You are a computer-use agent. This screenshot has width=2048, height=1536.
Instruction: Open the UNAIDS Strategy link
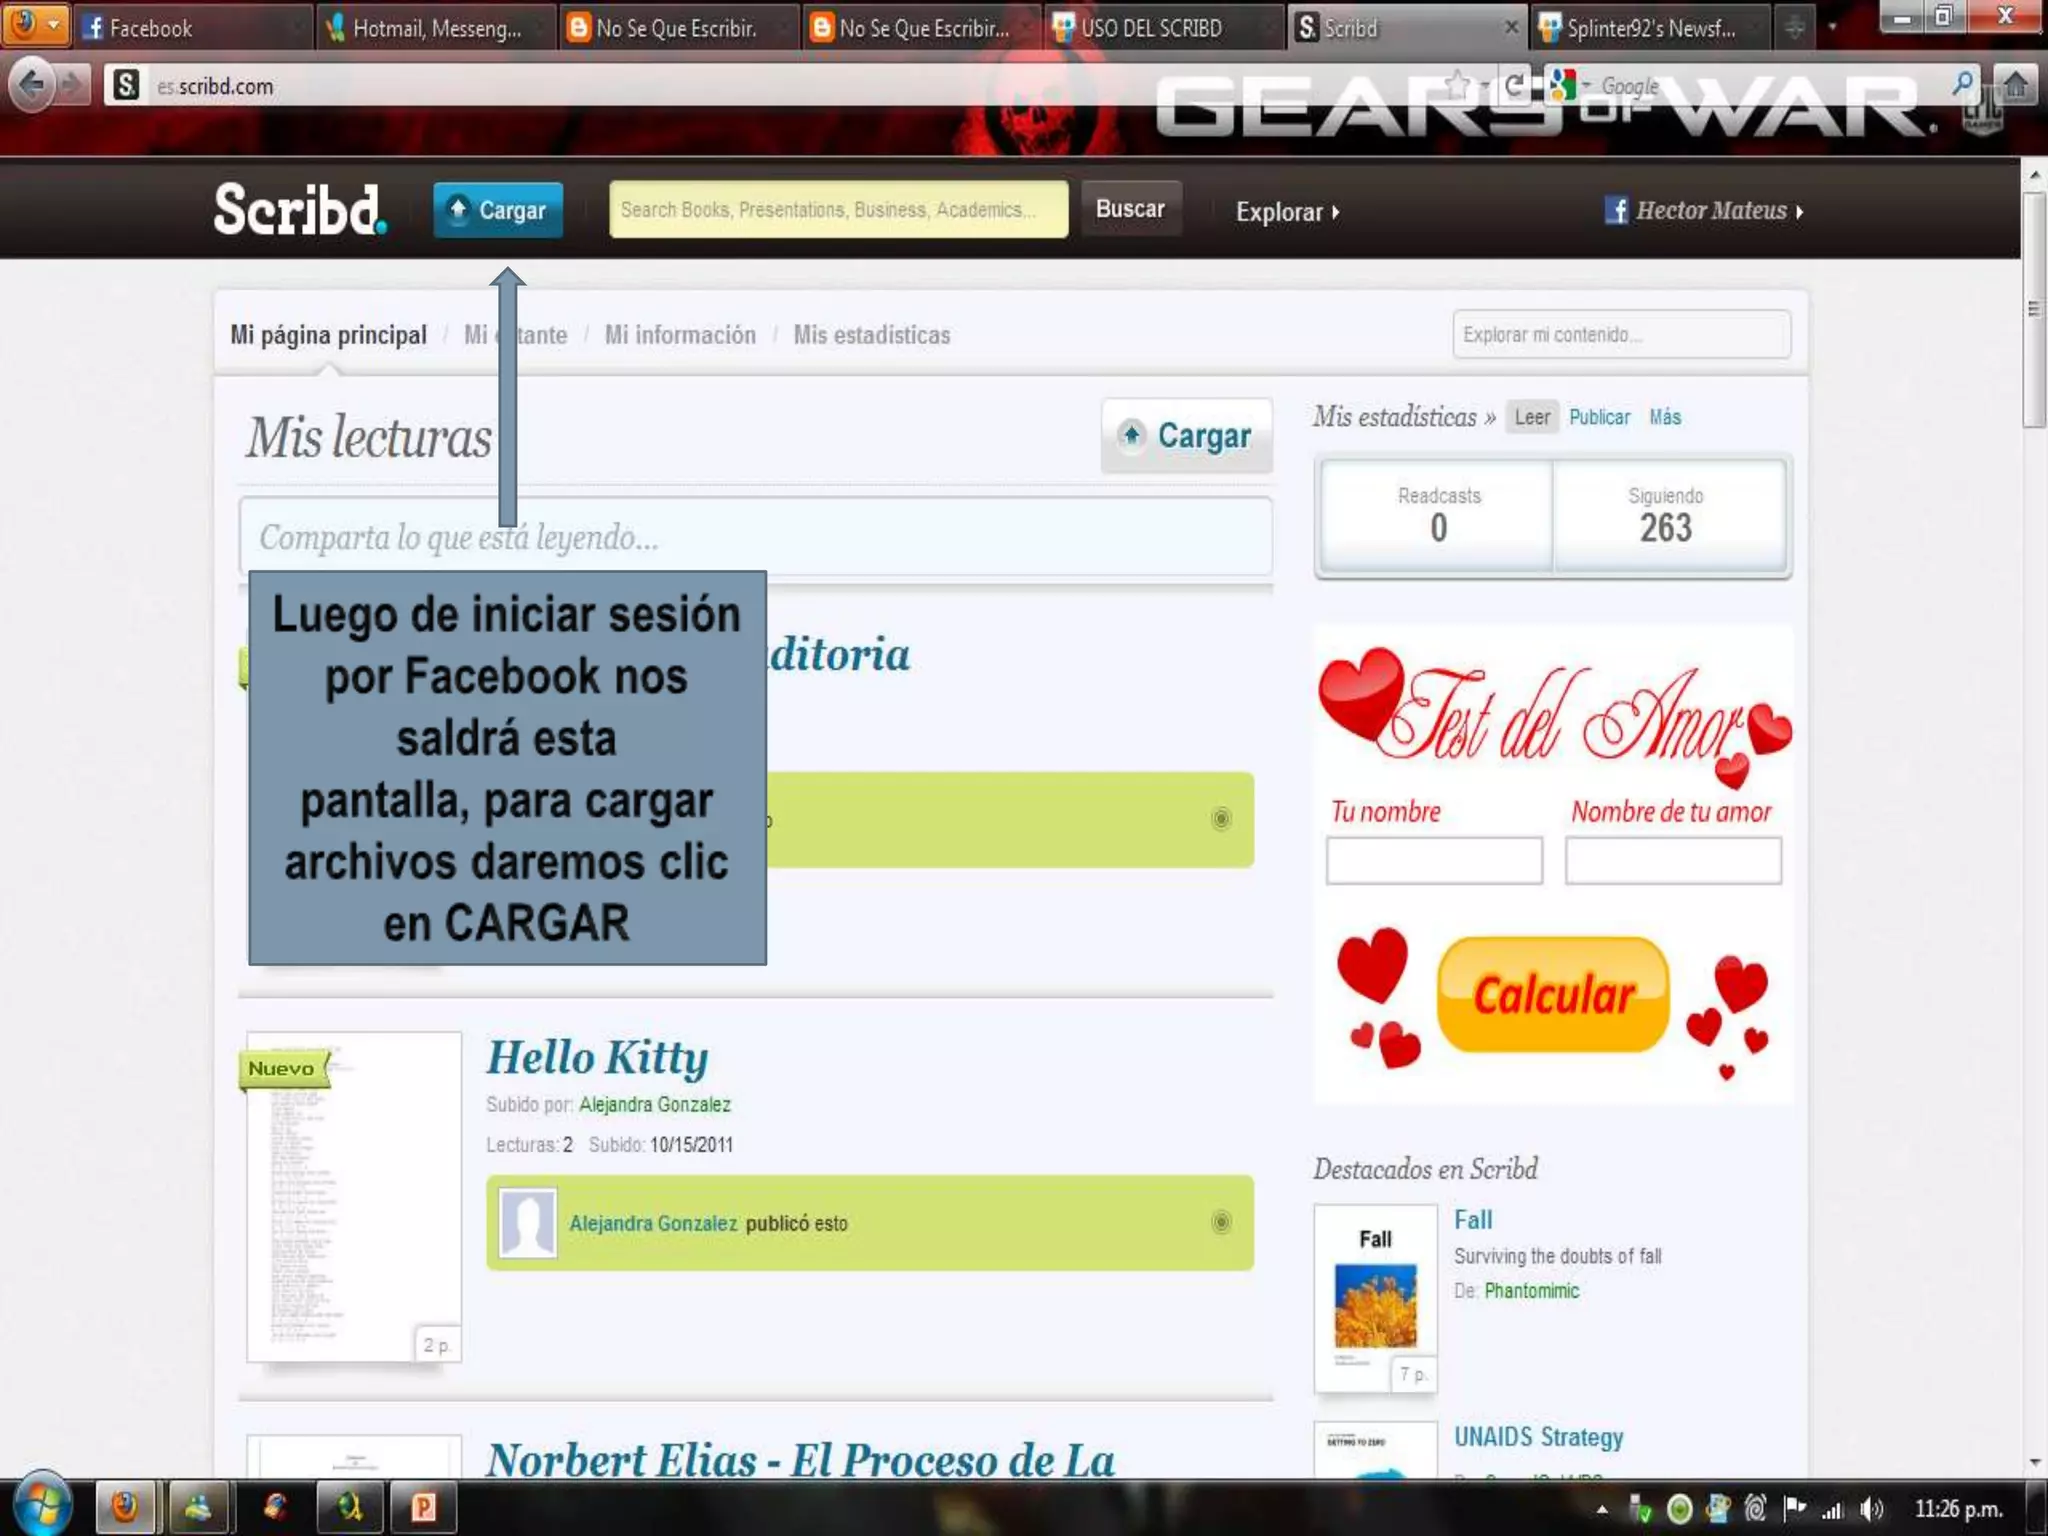point(1538,1436)
